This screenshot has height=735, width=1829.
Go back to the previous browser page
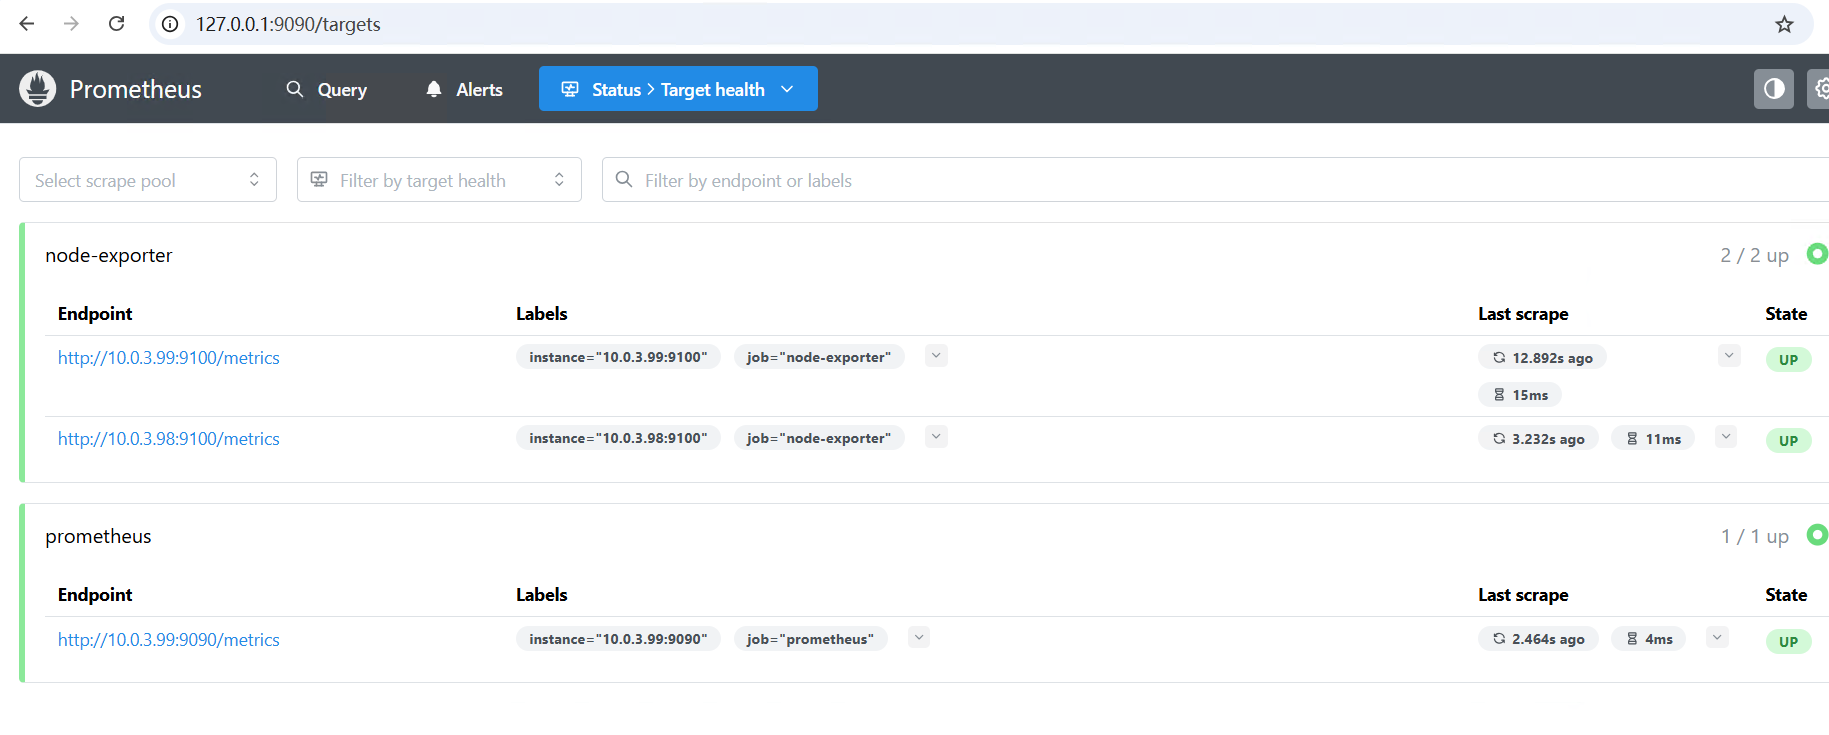coord(27,24)
